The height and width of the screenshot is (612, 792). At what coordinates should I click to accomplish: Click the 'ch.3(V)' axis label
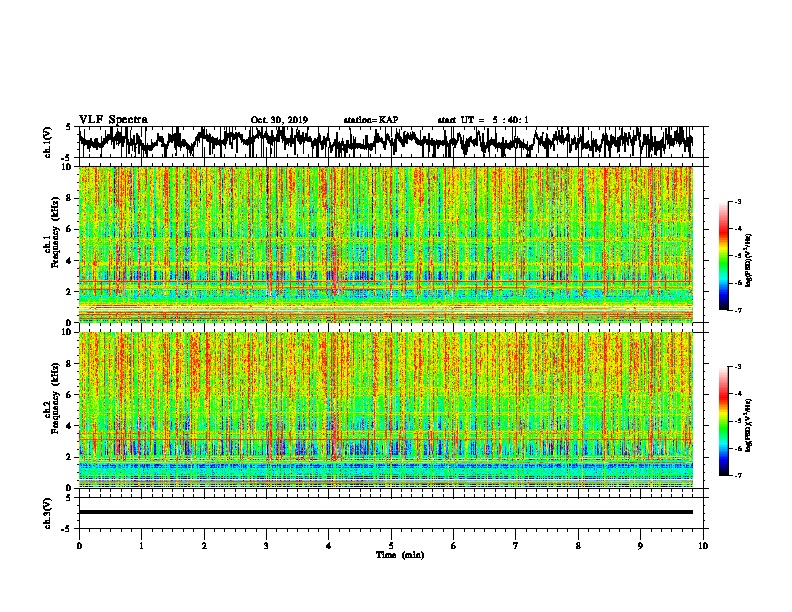tap(48, 513)
